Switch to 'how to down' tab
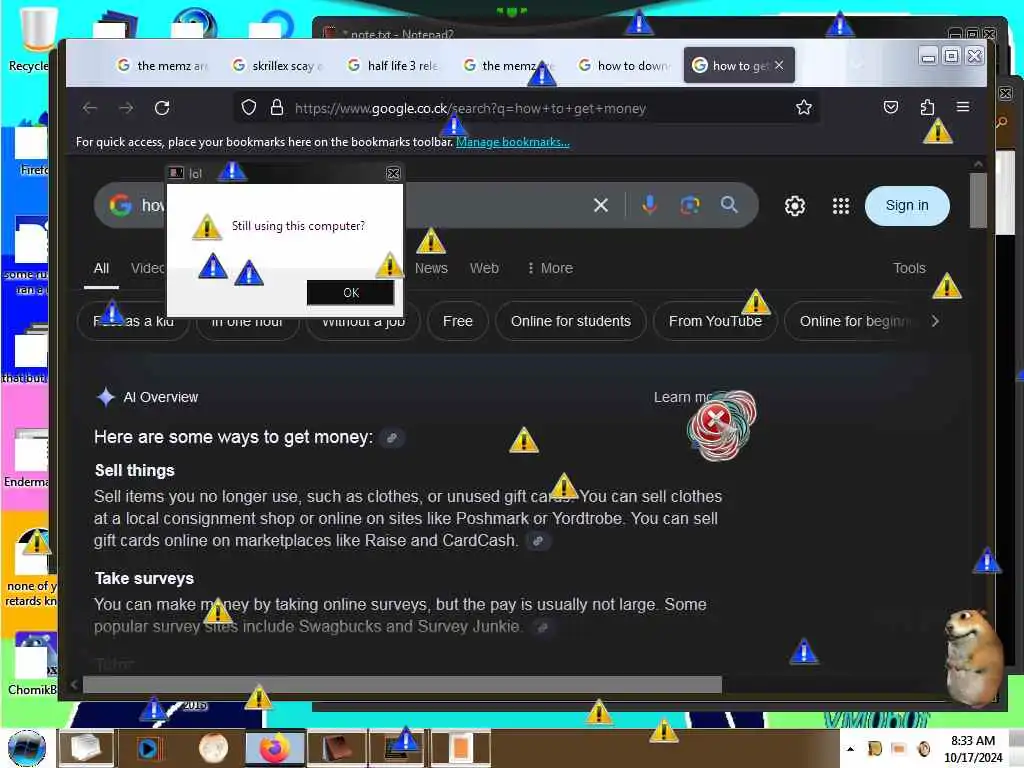The image size is (1024, 768). pos(624,65)
